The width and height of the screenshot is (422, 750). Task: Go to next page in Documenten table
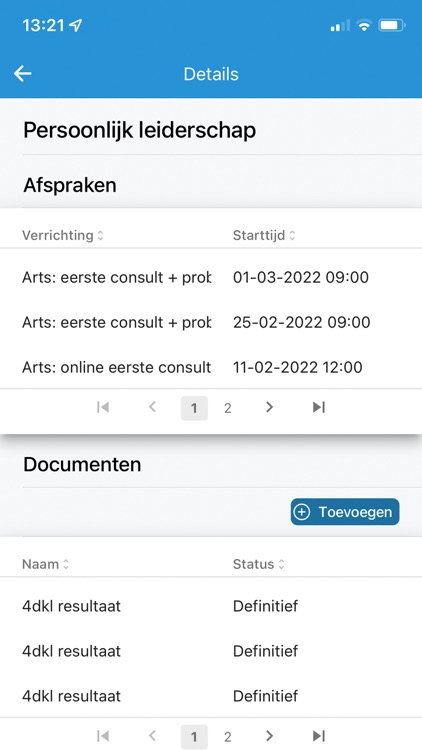[269, 736]
